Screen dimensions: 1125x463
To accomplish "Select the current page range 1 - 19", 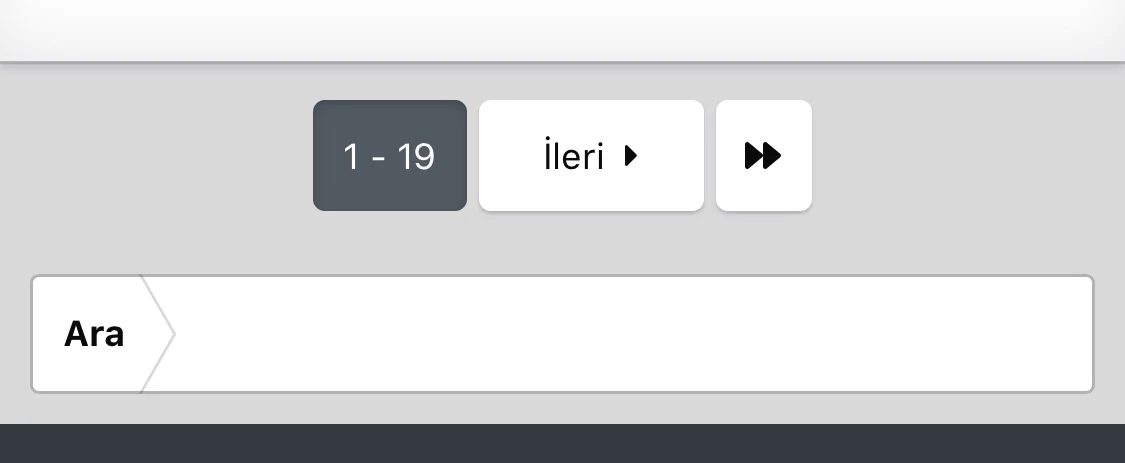I will (x=389, y=156).
